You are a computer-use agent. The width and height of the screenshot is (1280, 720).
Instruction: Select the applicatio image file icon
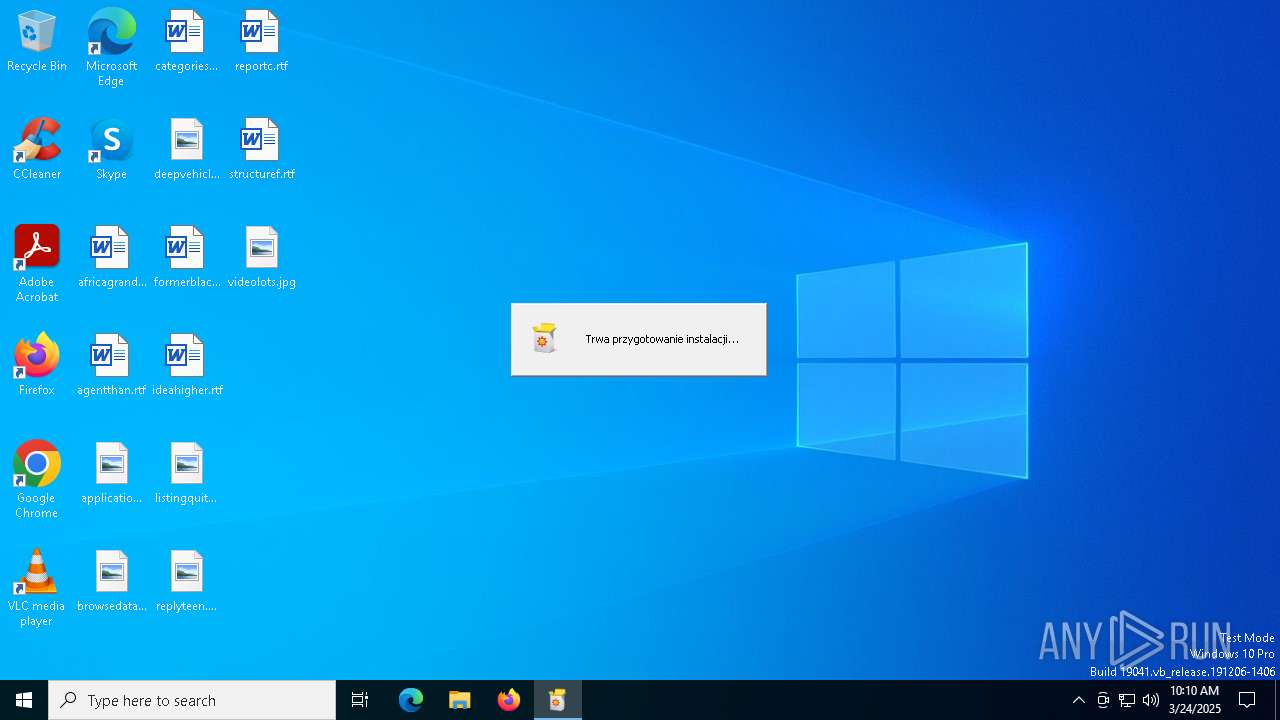tap(111, 473)
